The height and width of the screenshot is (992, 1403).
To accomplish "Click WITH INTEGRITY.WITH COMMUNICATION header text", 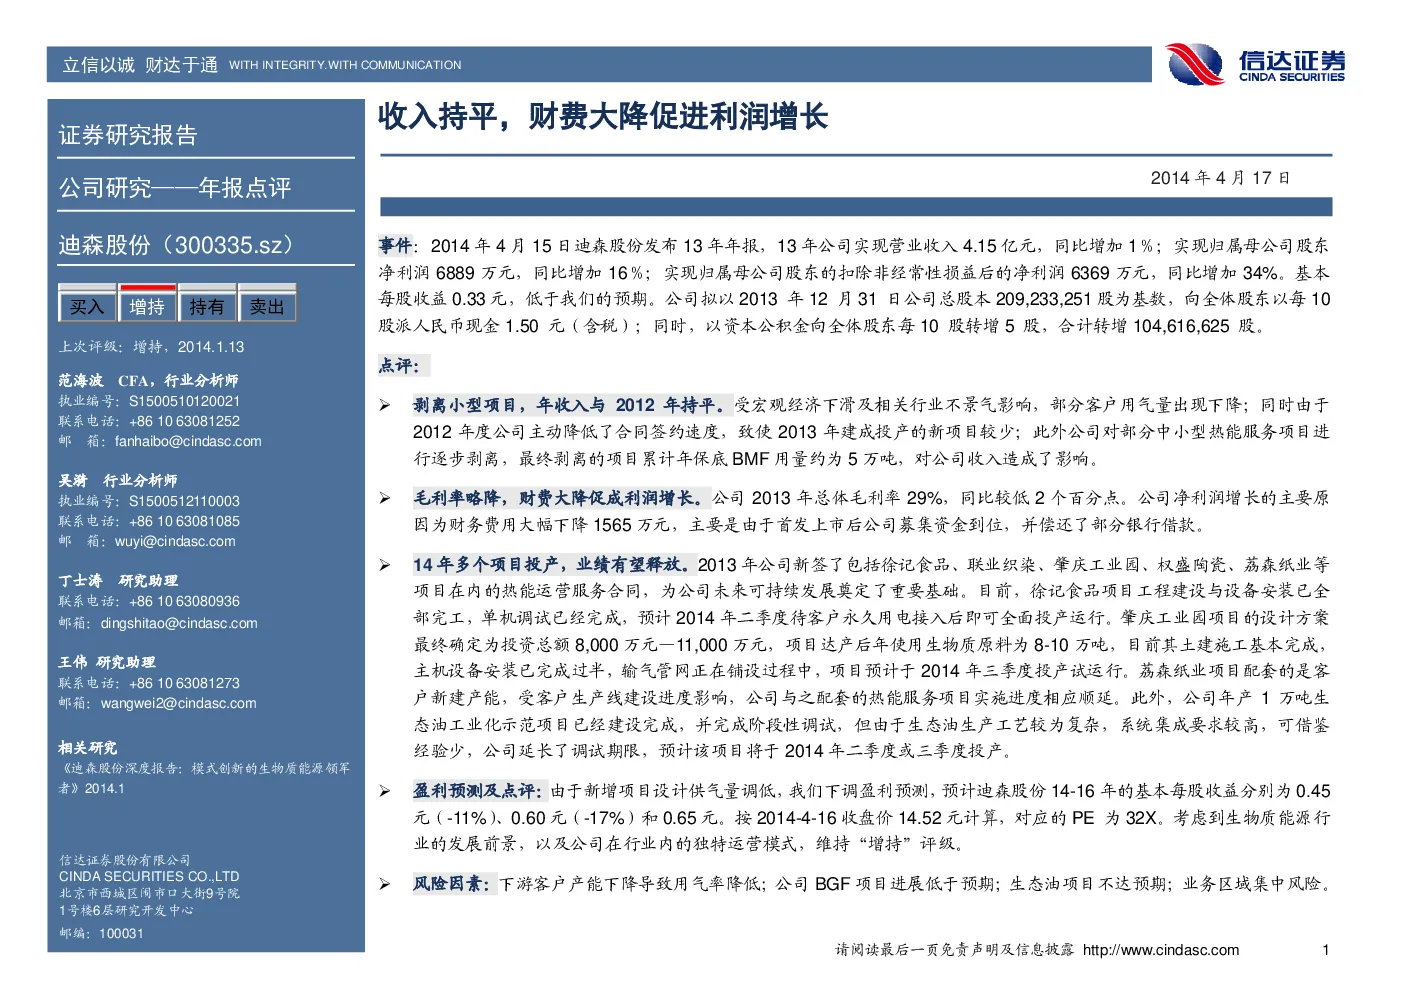I will 345,65.
